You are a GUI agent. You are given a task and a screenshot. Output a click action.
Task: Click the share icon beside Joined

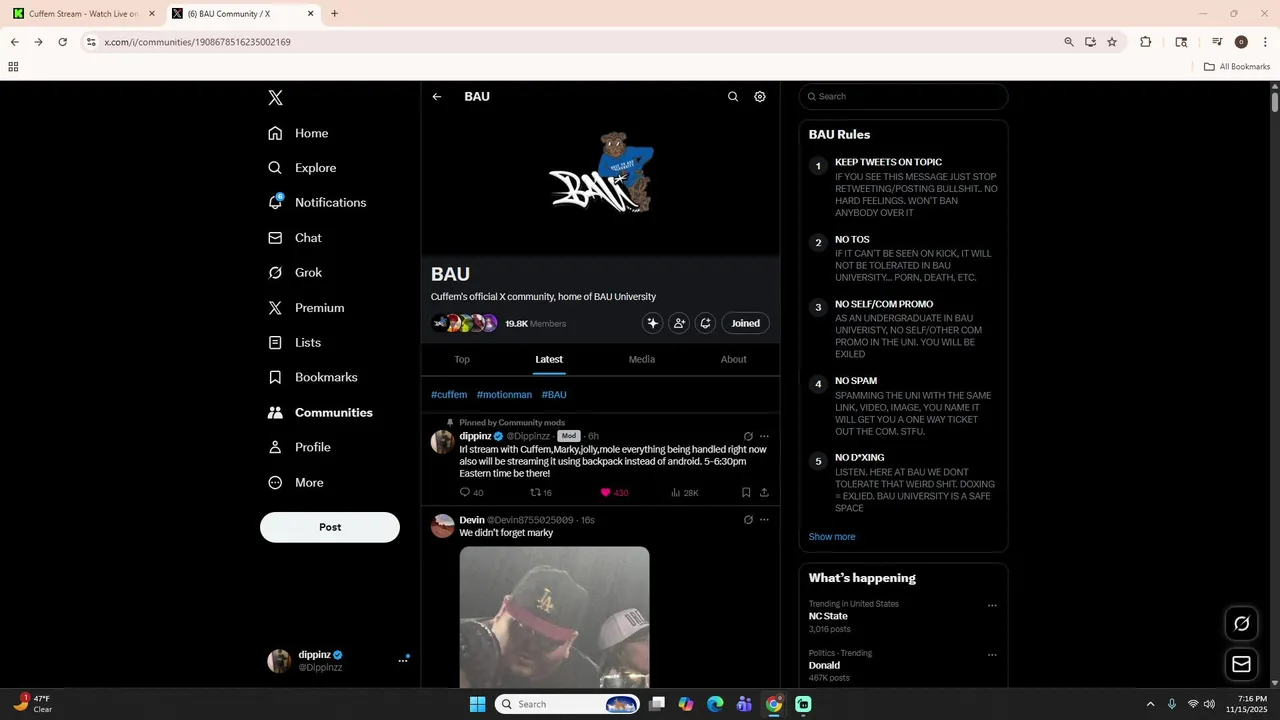[705, 323]
